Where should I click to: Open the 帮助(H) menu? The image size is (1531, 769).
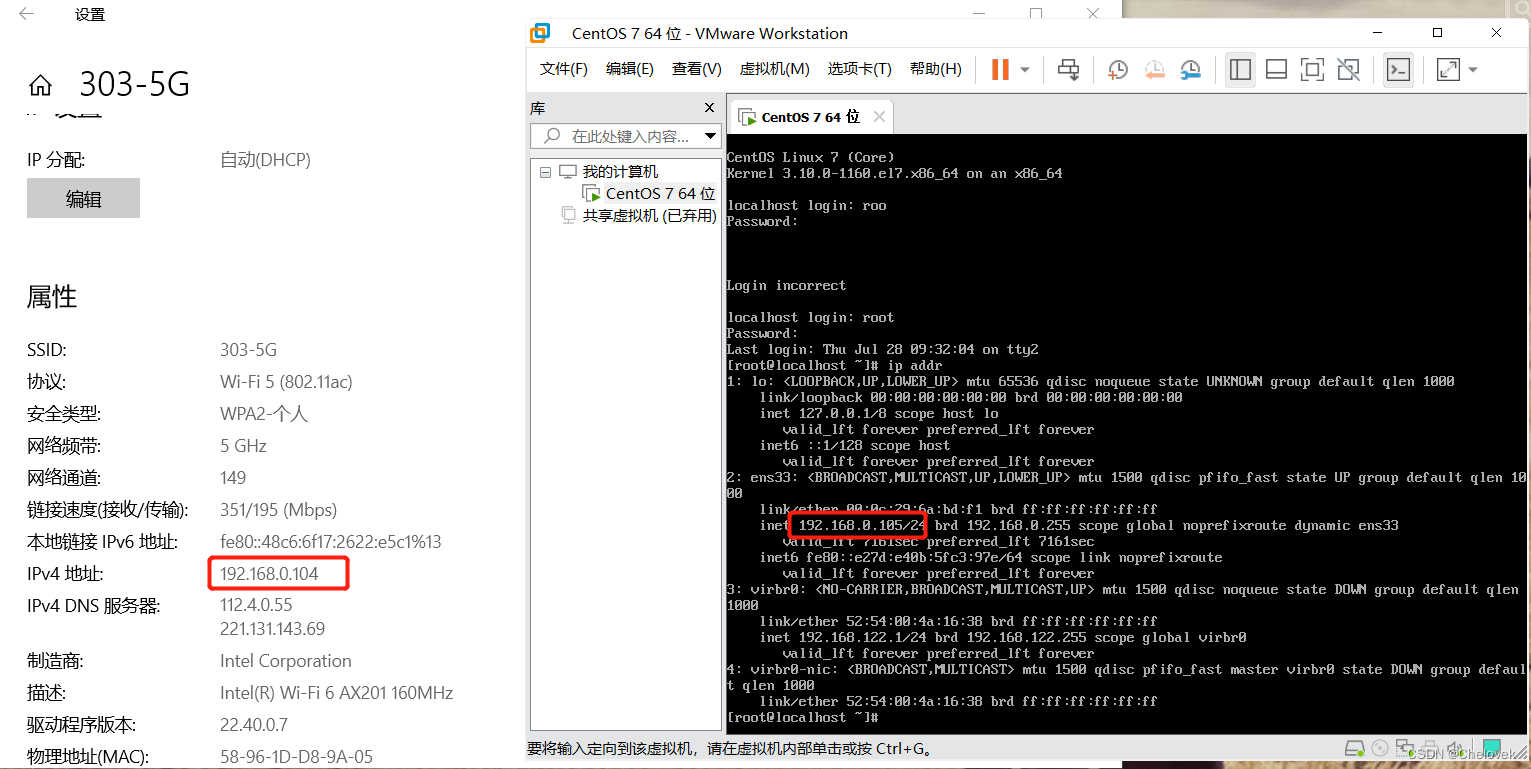point(936,69)
